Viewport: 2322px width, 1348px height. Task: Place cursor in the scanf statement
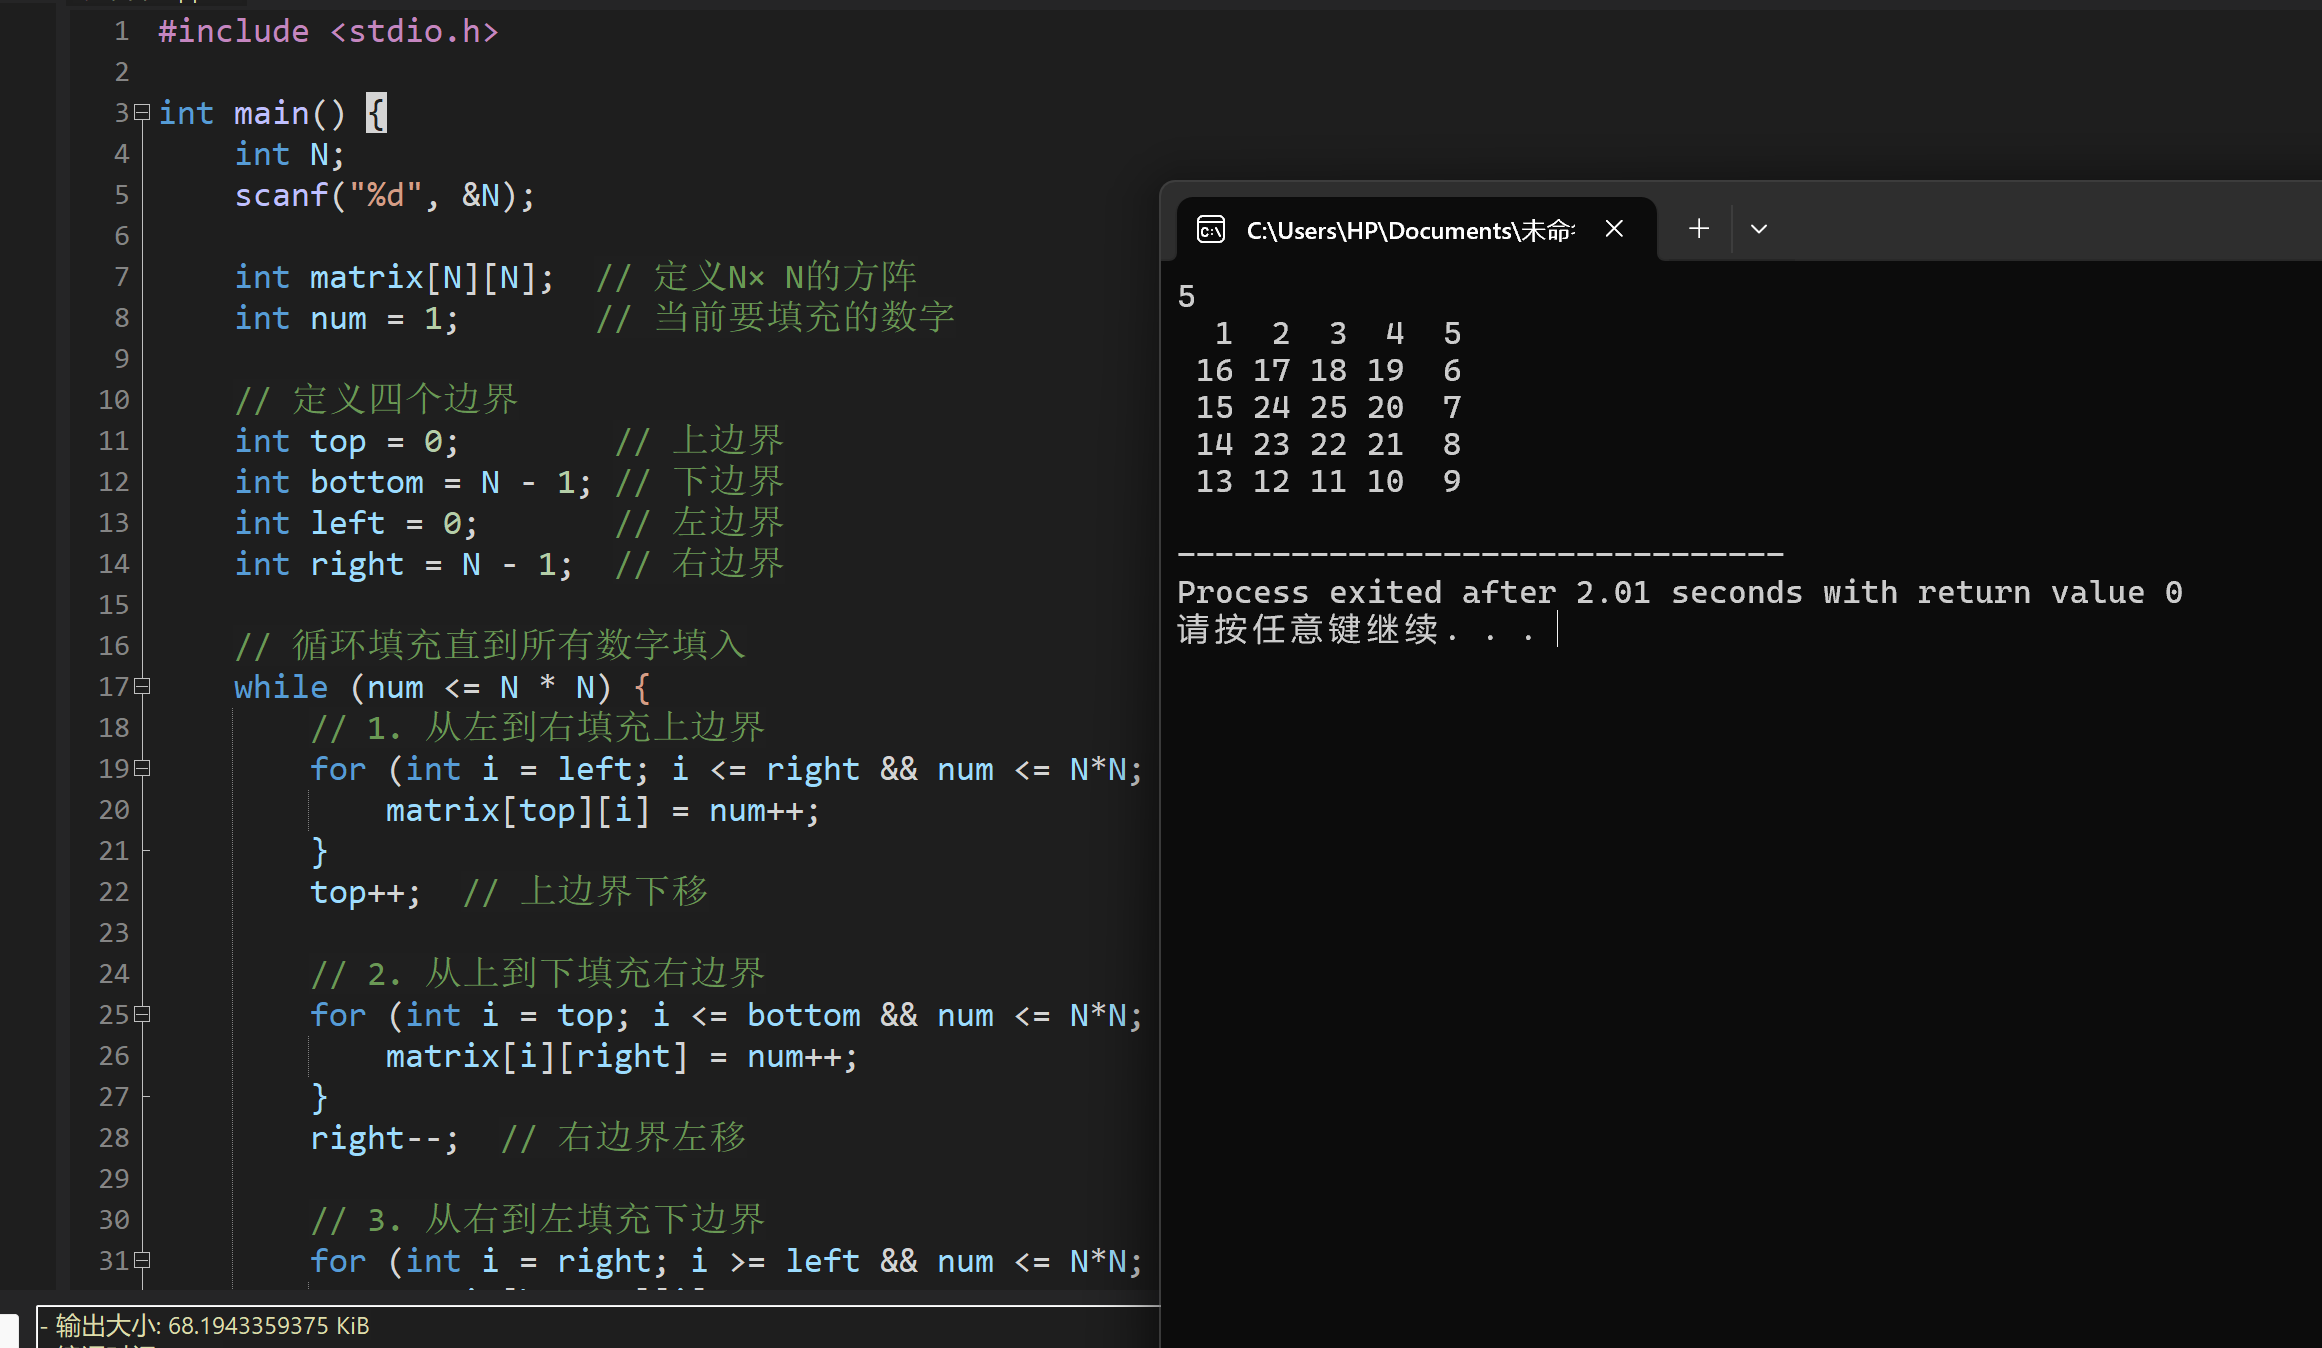point(384,195)
